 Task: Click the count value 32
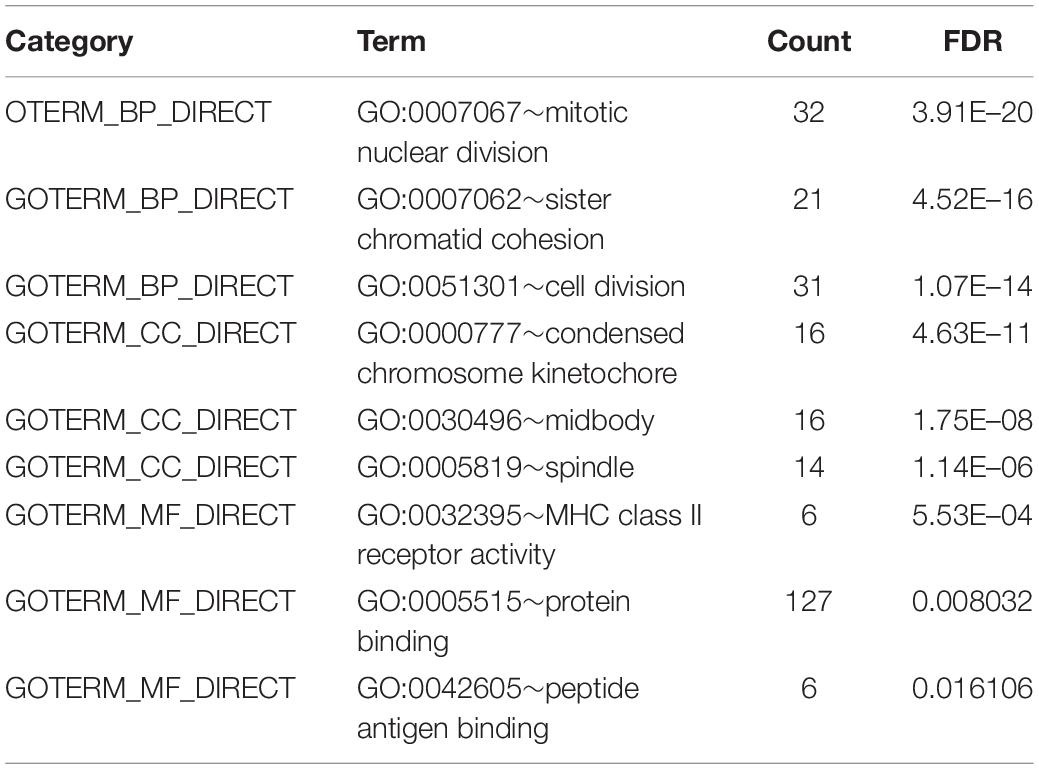[808, 112]
